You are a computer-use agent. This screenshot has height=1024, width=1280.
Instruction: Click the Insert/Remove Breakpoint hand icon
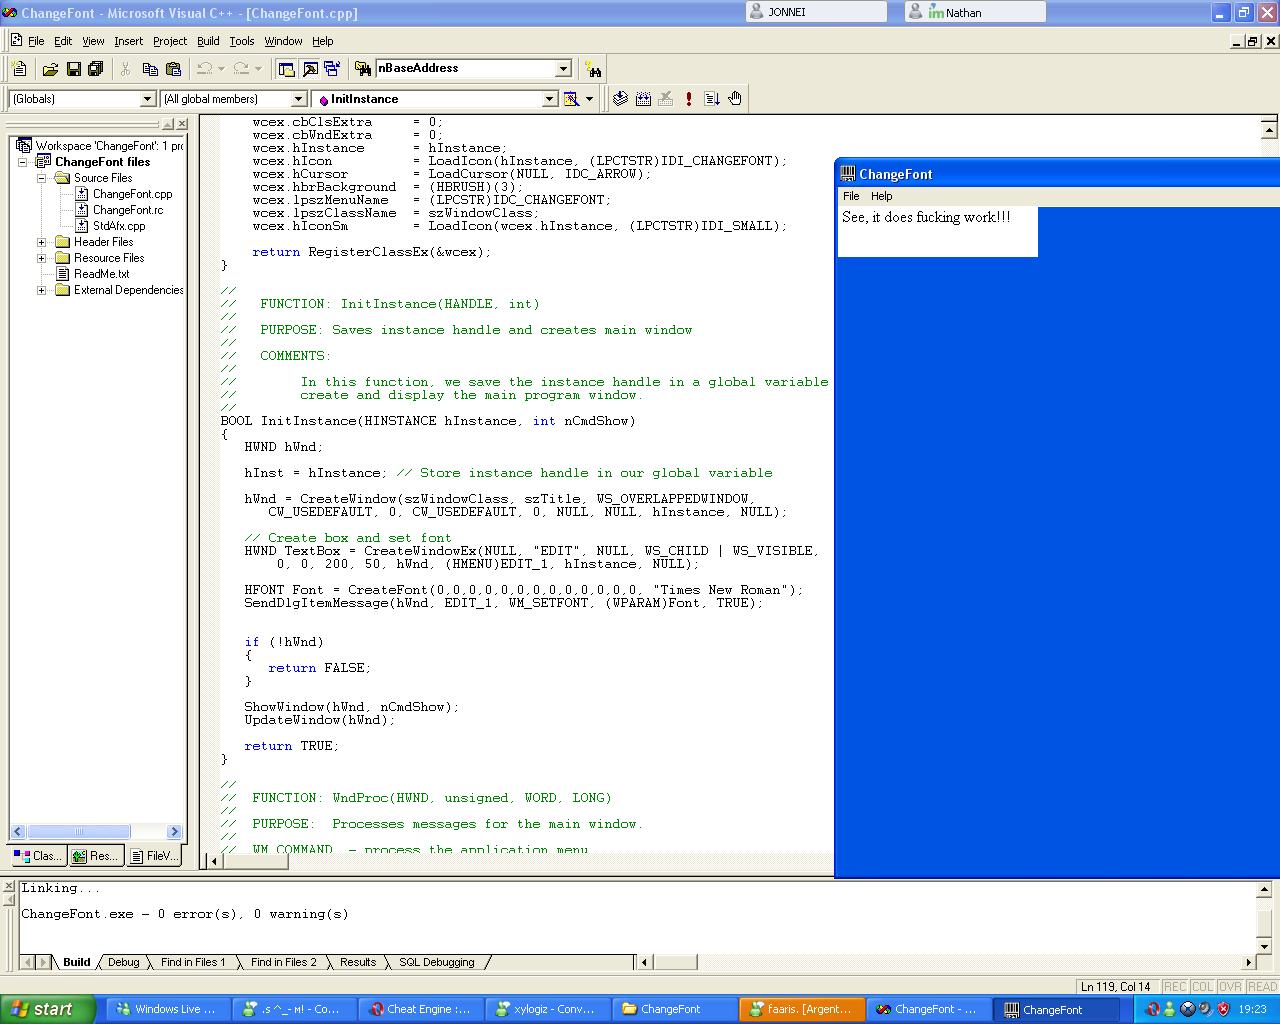(x=735, y=99)
